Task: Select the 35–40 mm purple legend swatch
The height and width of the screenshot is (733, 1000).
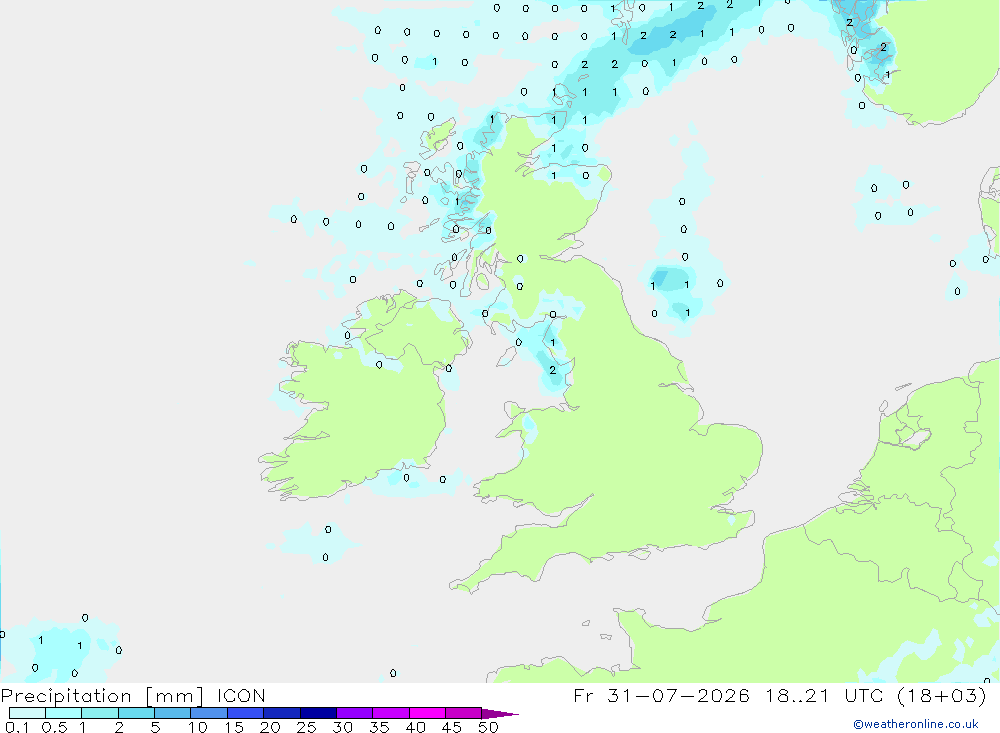Action: [x=391, y=713]
